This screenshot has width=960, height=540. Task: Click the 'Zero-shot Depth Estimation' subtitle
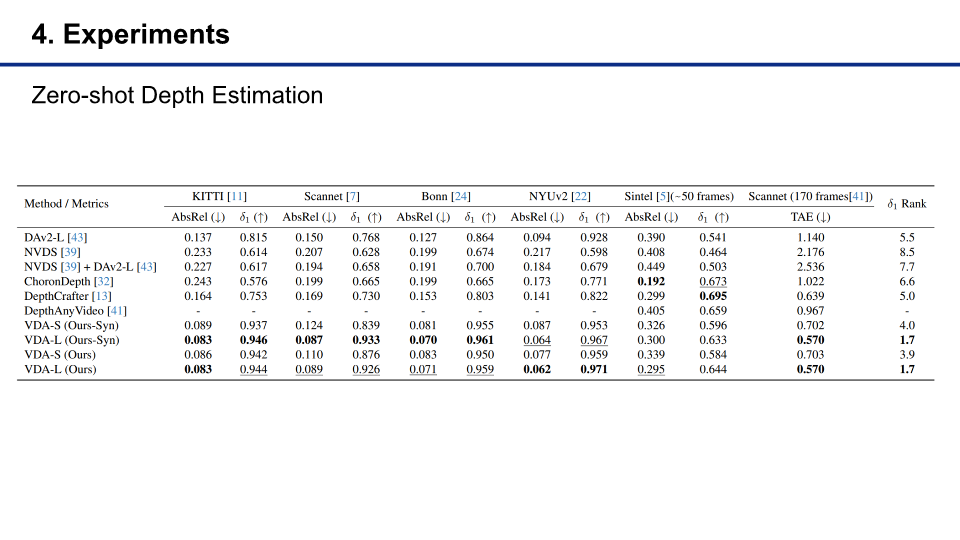coord(177,96)
